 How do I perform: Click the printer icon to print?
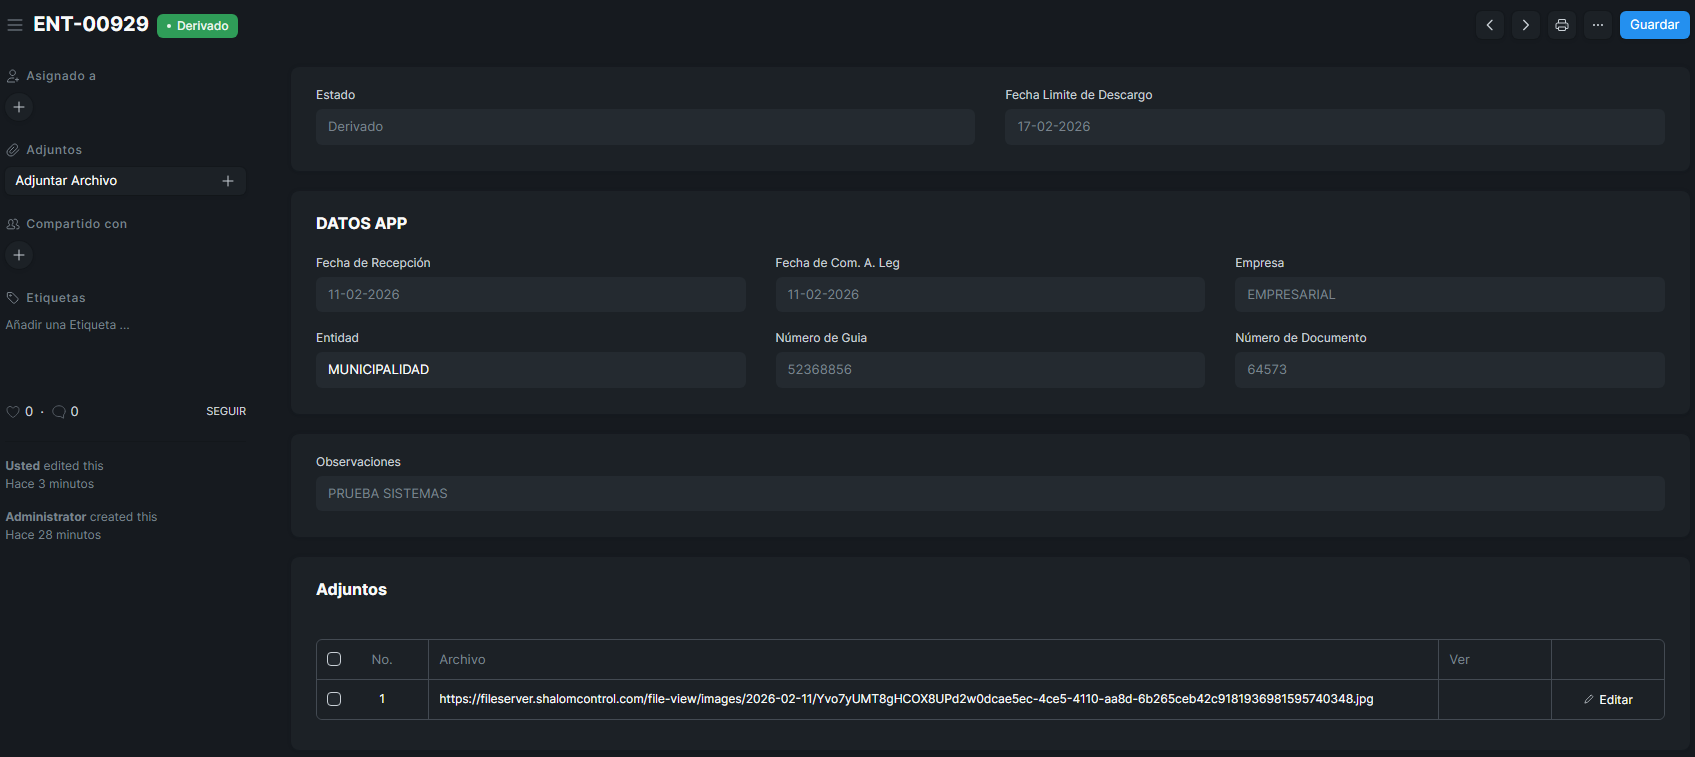pos(1562,25)
